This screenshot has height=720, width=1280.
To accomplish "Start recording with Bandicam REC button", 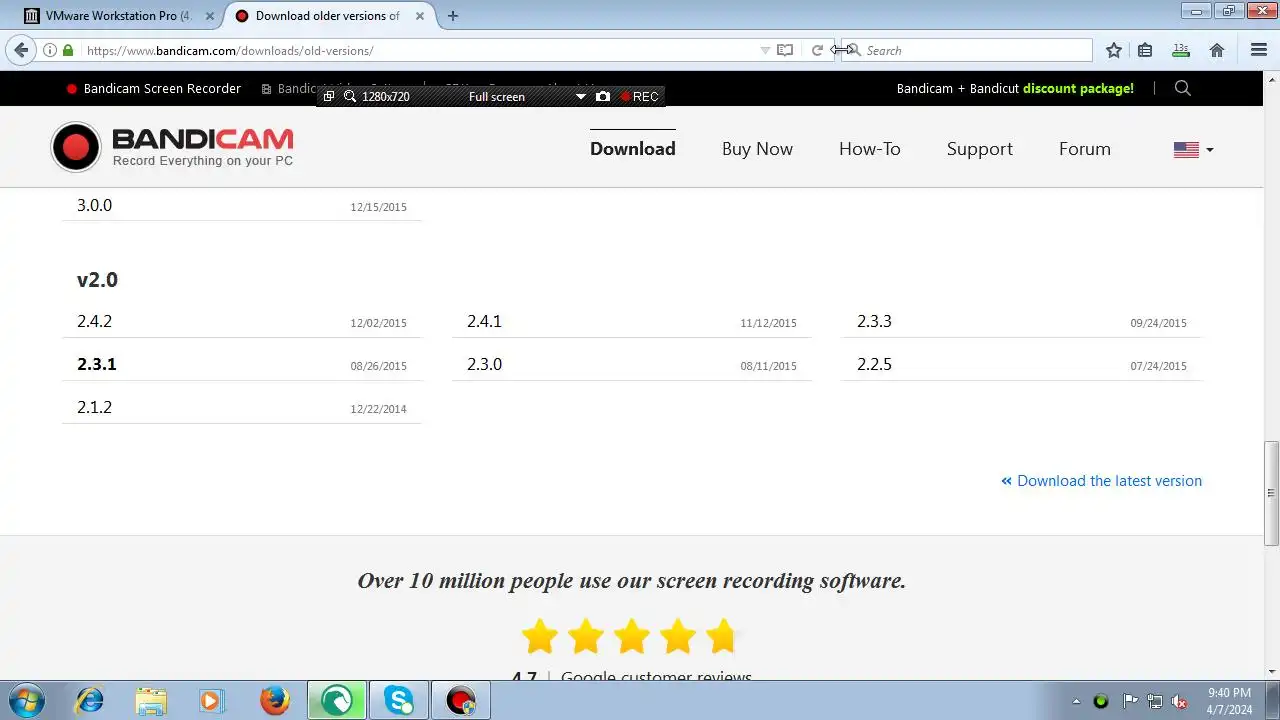I will pyautogui.click(x=639, y=96).
